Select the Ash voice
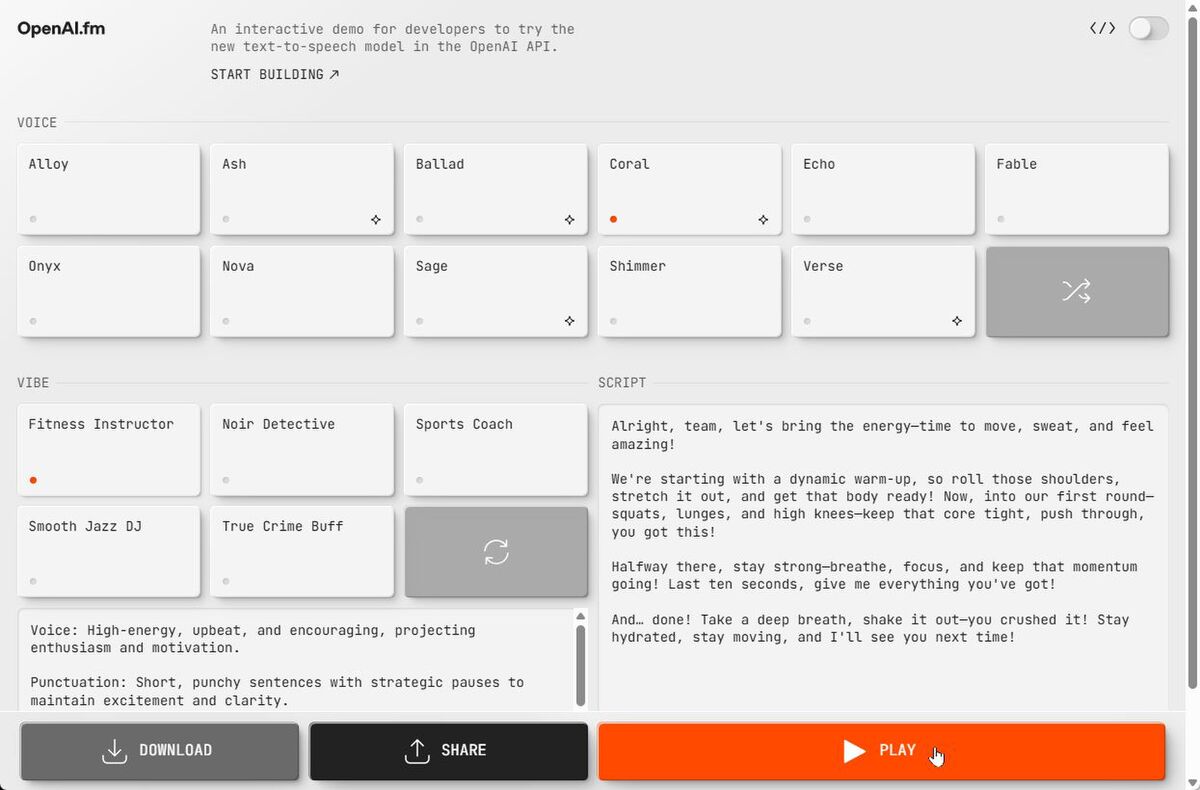This screenshot has height=790, width=1200. [x=301, y=189]
